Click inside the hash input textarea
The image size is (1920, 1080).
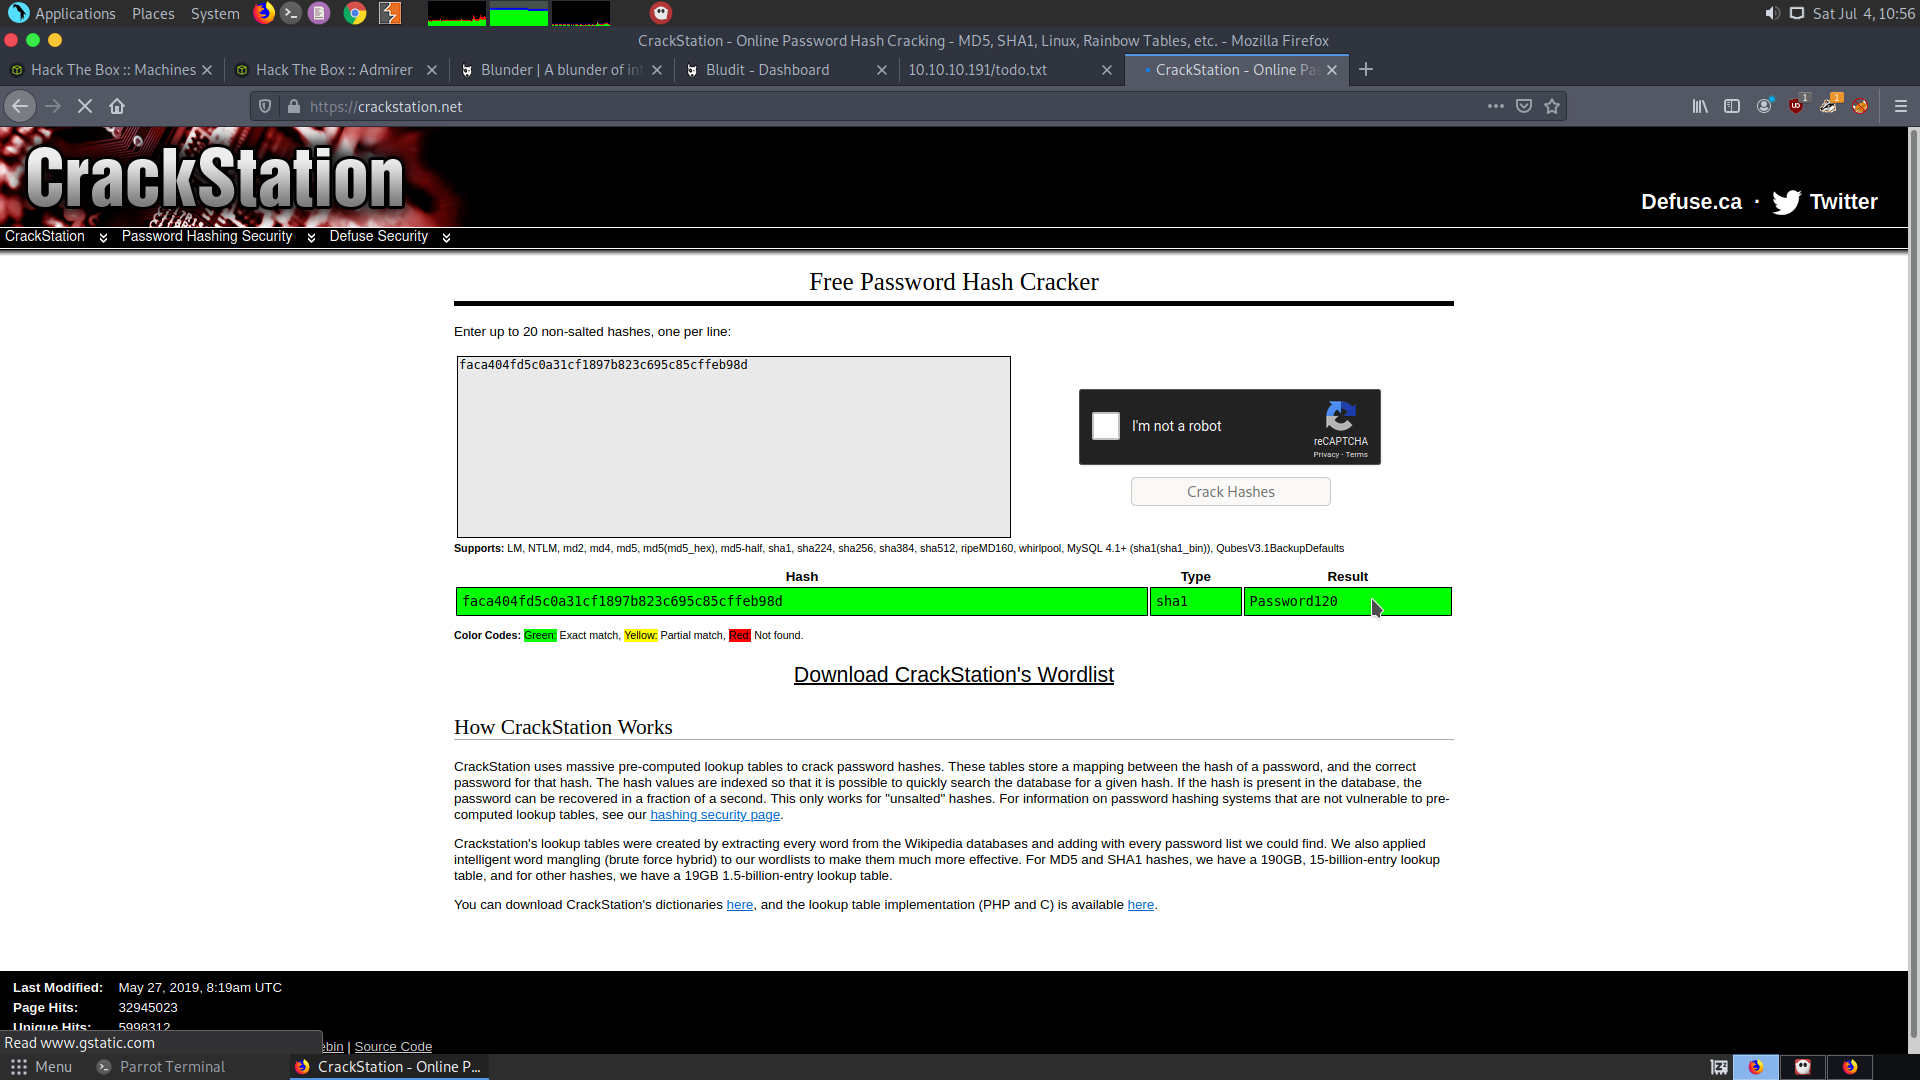(x=733, y=447)
